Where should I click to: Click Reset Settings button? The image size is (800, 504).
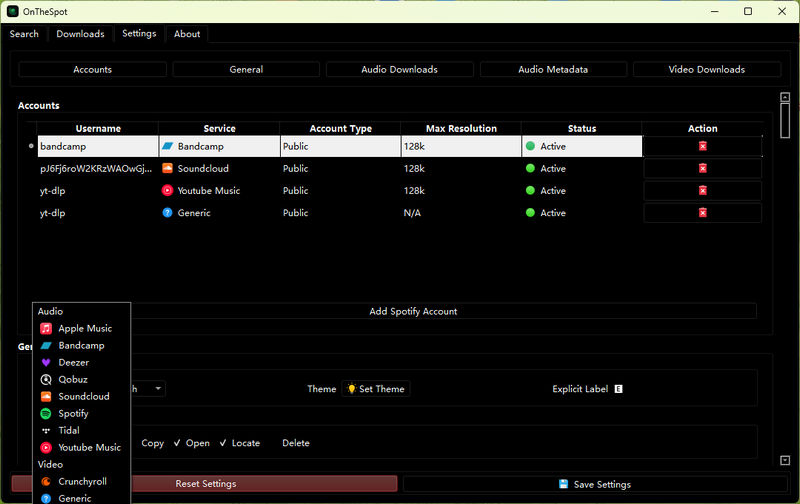205,484
